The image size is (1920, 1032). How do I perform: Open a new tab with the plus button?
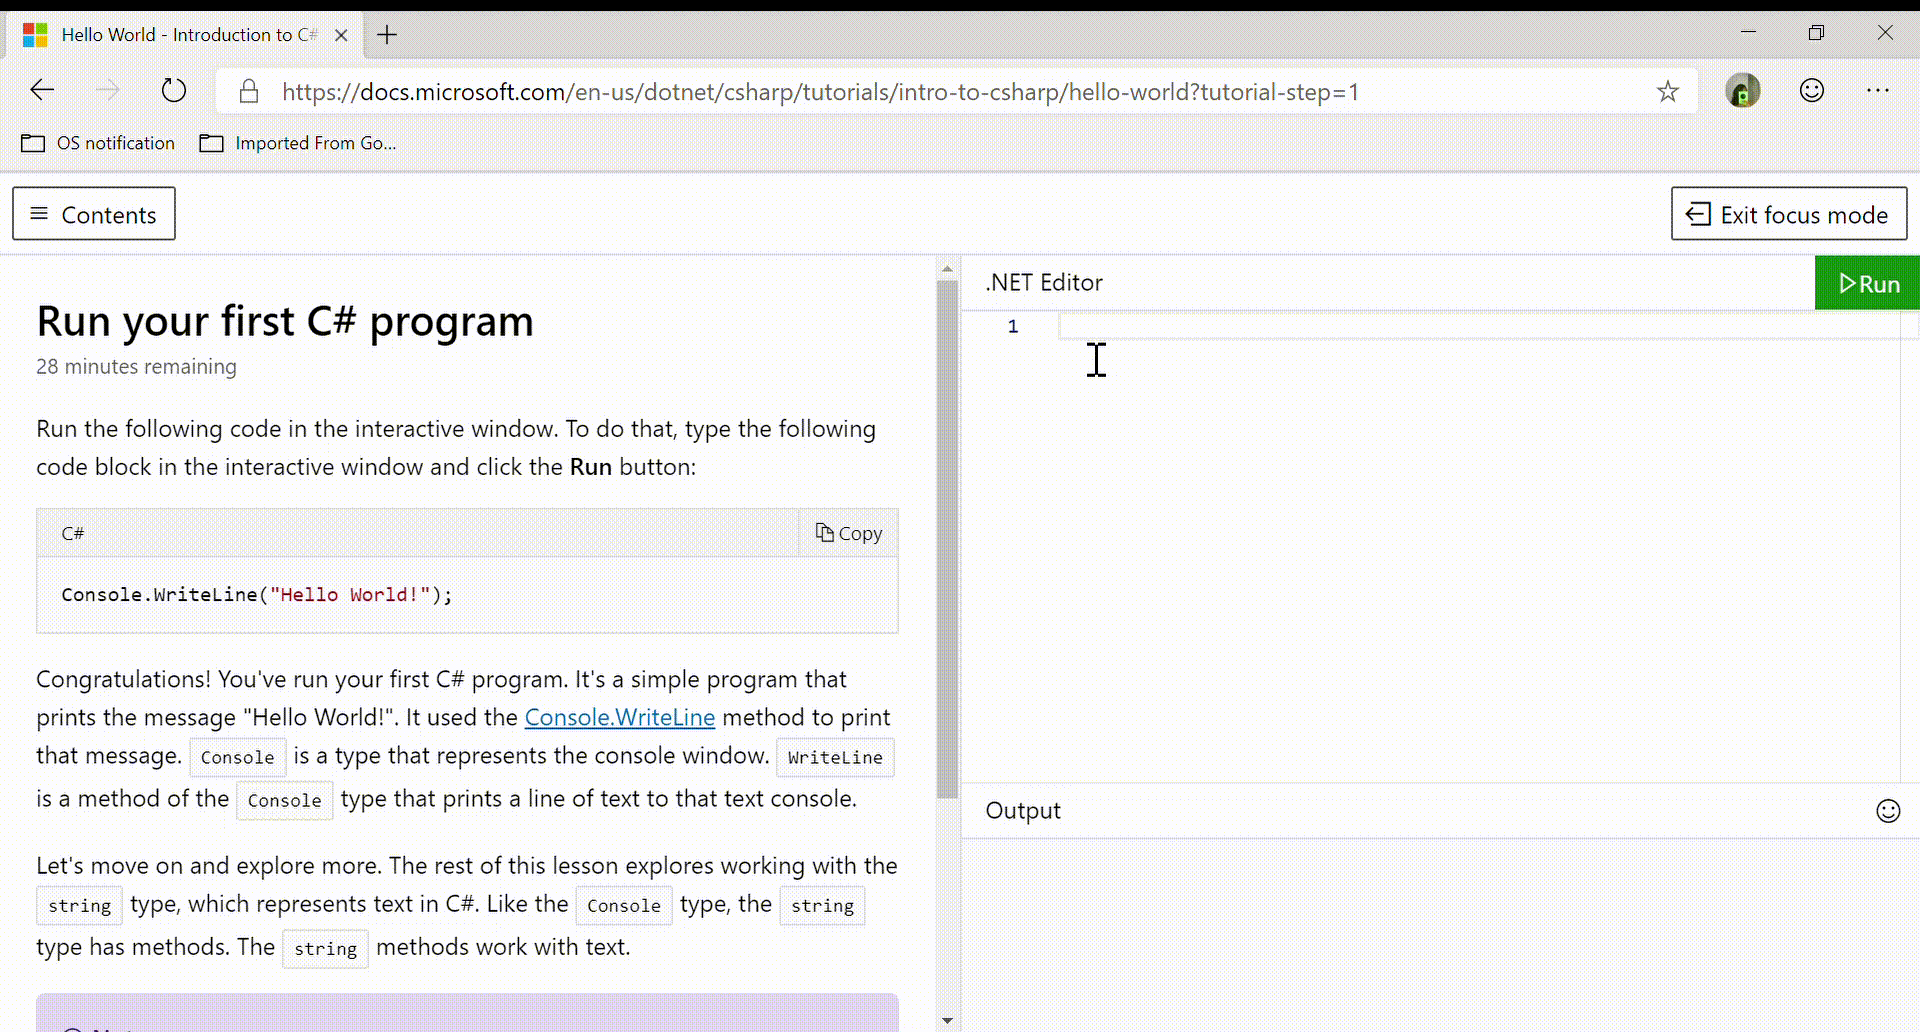coord(387,35)
